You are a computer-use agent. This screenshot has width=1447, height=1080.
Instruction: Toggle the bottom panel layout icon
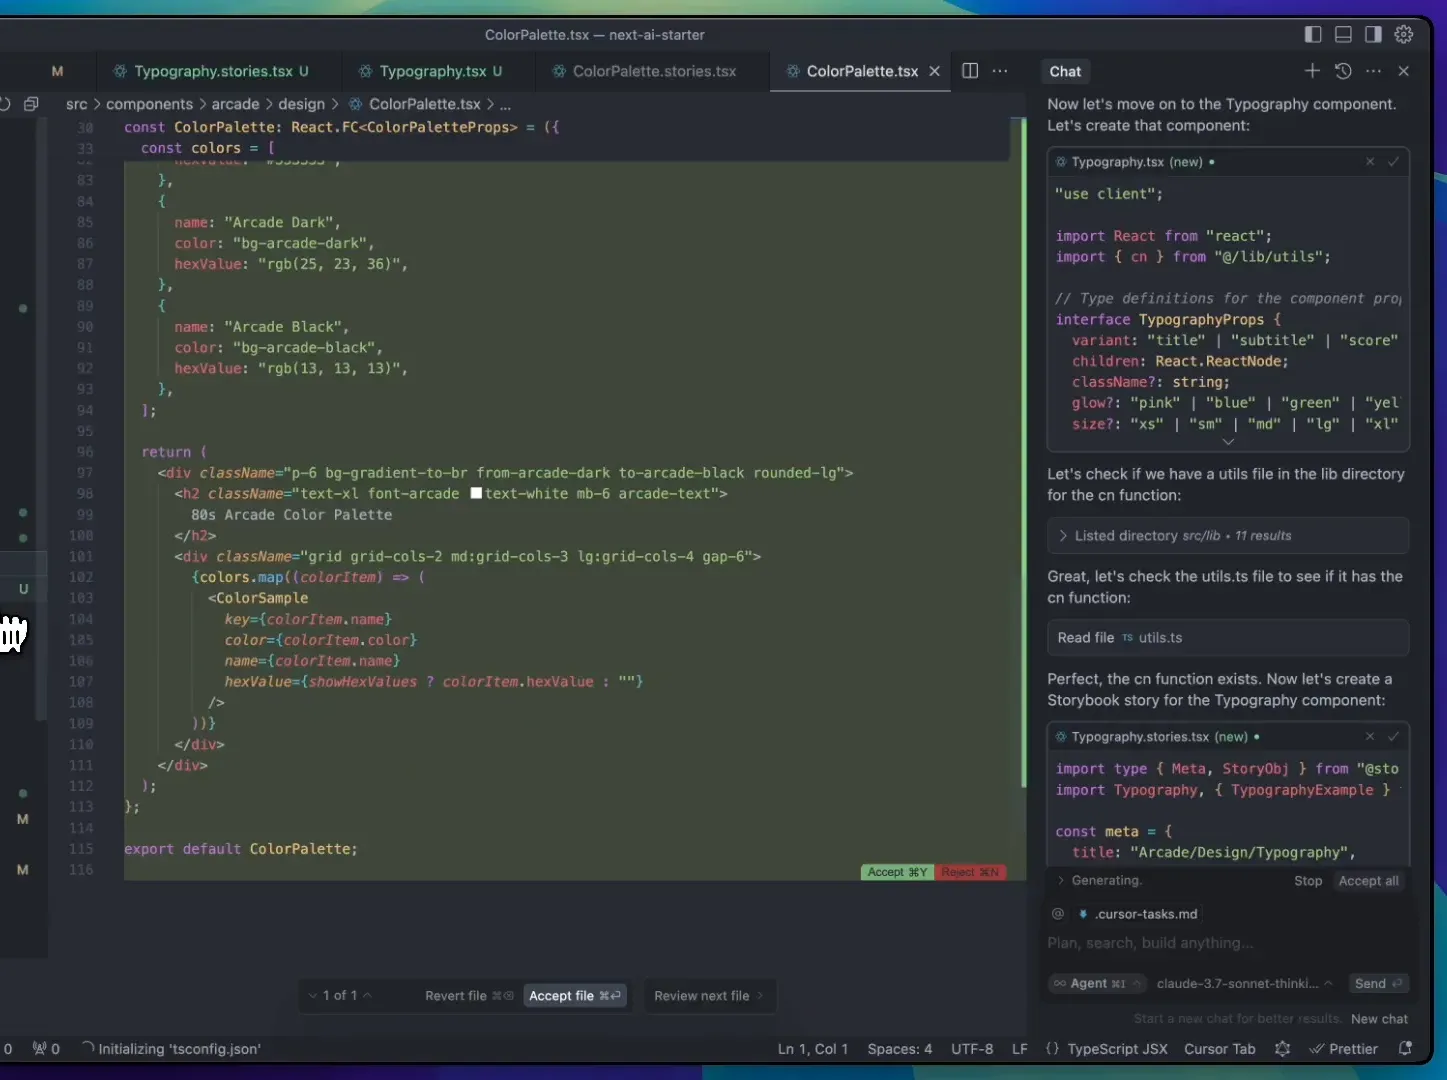(x=1343, y=34)
